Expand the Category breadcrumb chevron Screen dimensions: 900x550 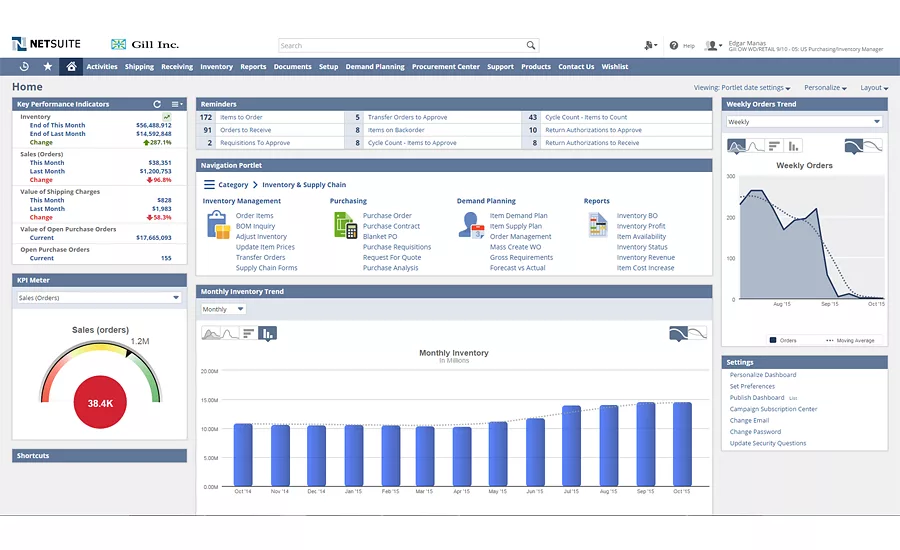[255, 184]
